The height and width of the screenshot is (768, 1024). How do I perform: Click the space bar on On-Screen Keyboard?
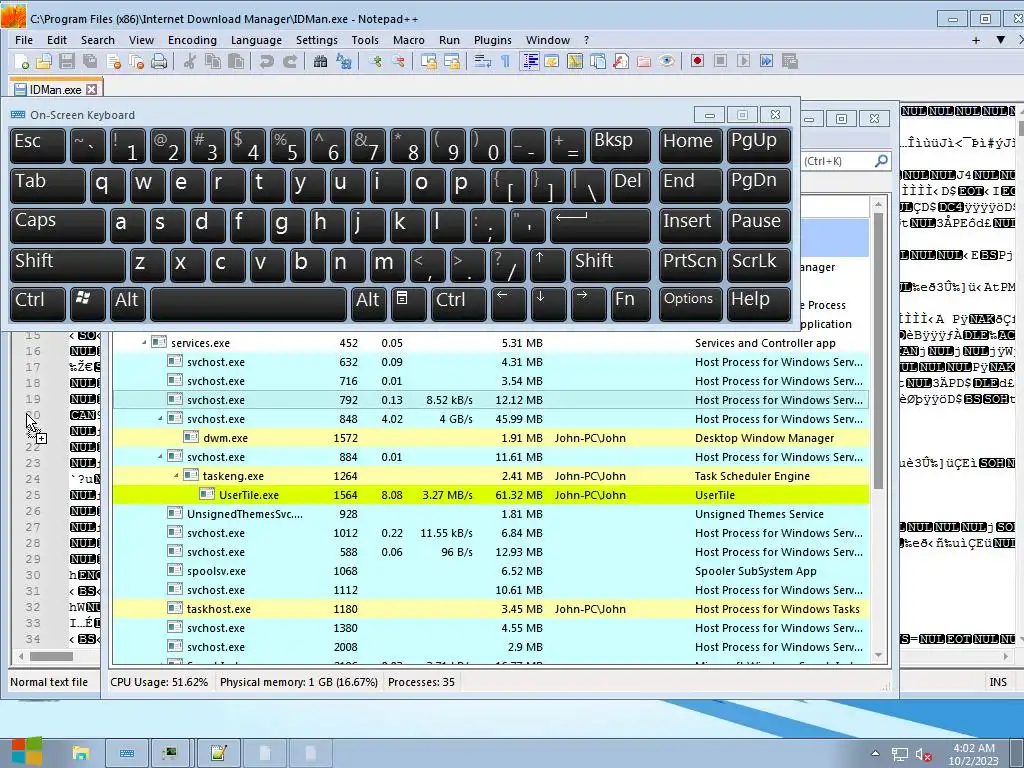pos(248,304)
